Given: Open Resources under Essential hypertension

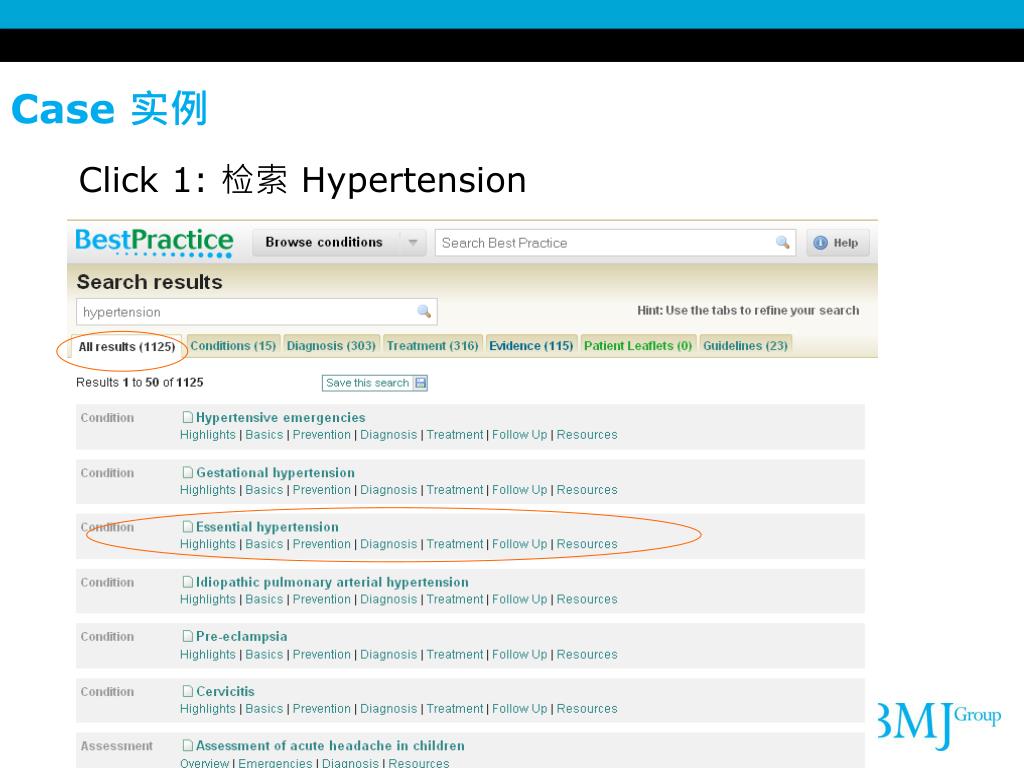Looking at the screenshot, I should [587, 543].
